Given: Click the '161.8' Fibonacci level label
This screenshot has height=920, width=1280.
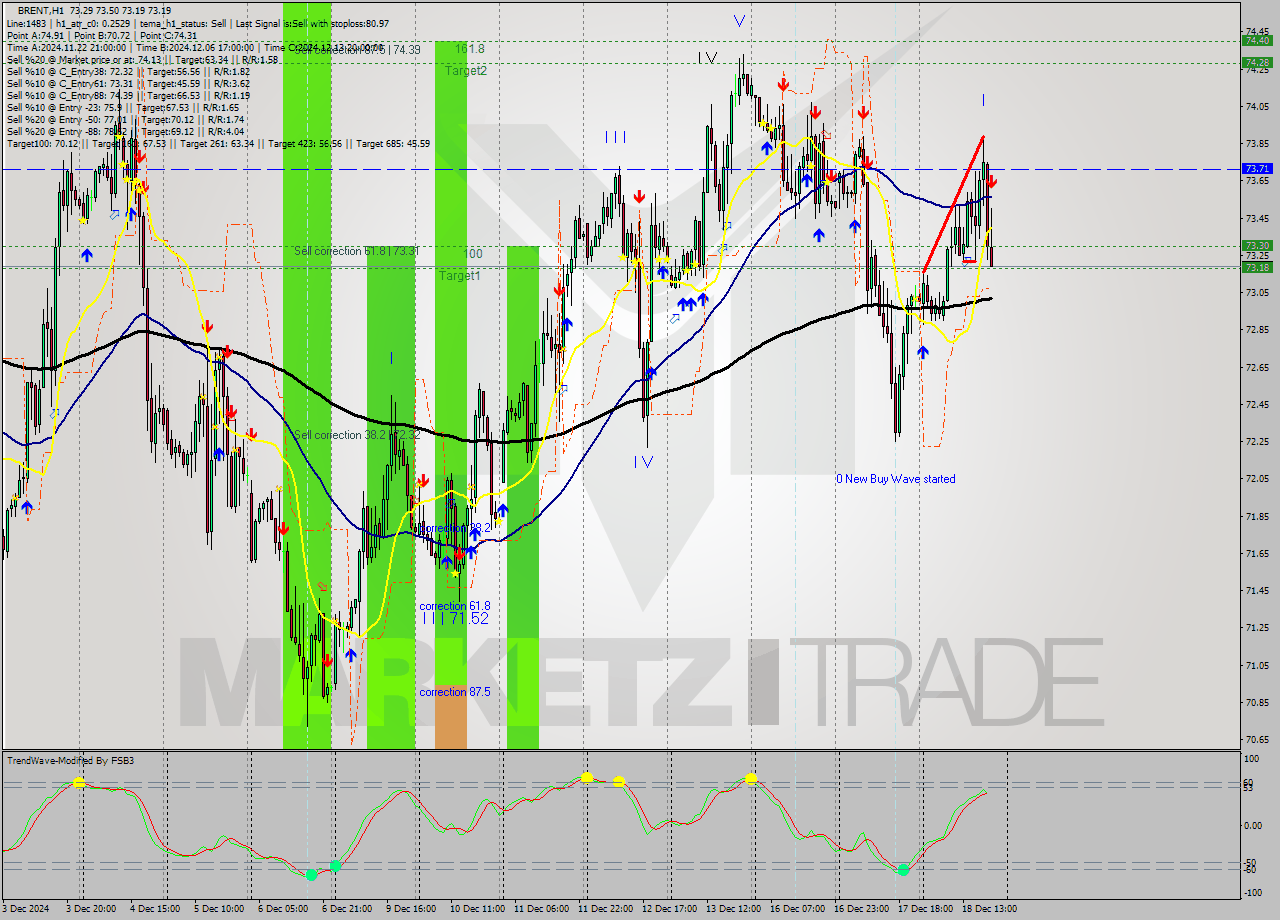Looking at the screenshot, I should click(470, 48).
